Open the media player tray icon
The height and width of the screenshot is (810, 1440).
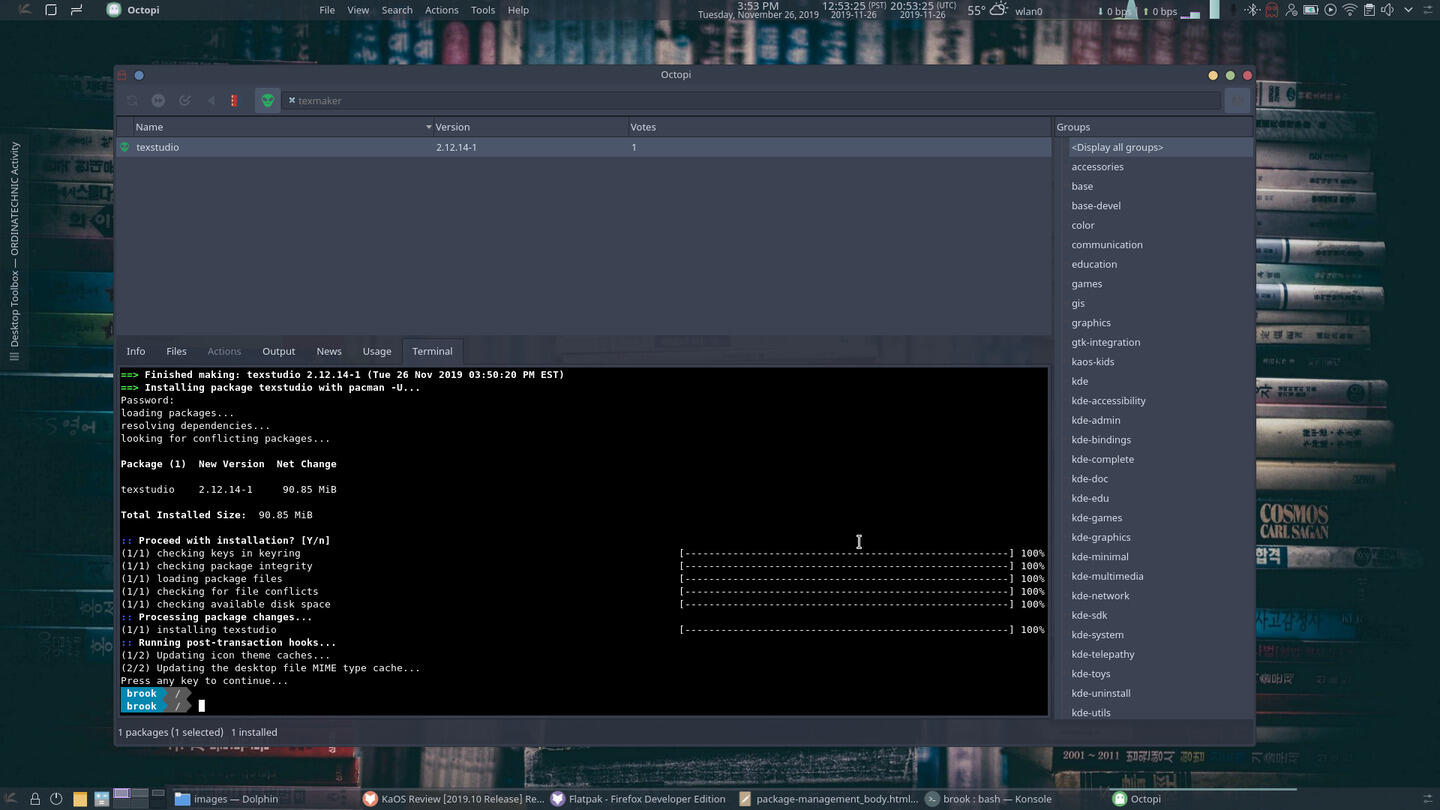coord(1330,10)
